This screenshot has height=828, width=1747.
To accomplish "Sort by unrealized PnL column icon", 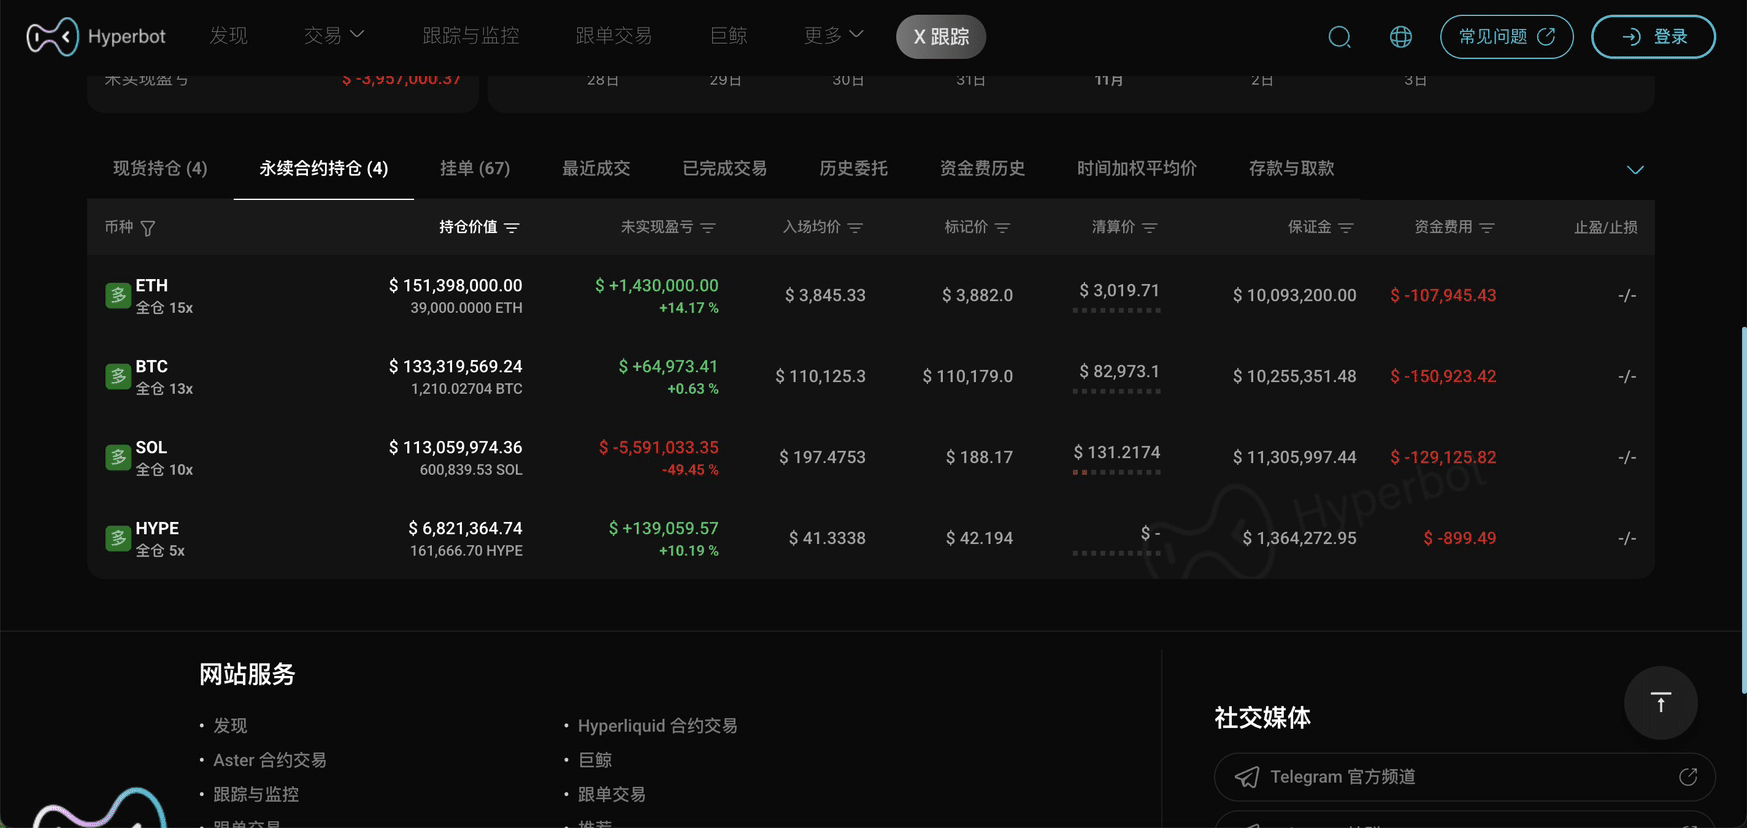I will click(708, 228).
